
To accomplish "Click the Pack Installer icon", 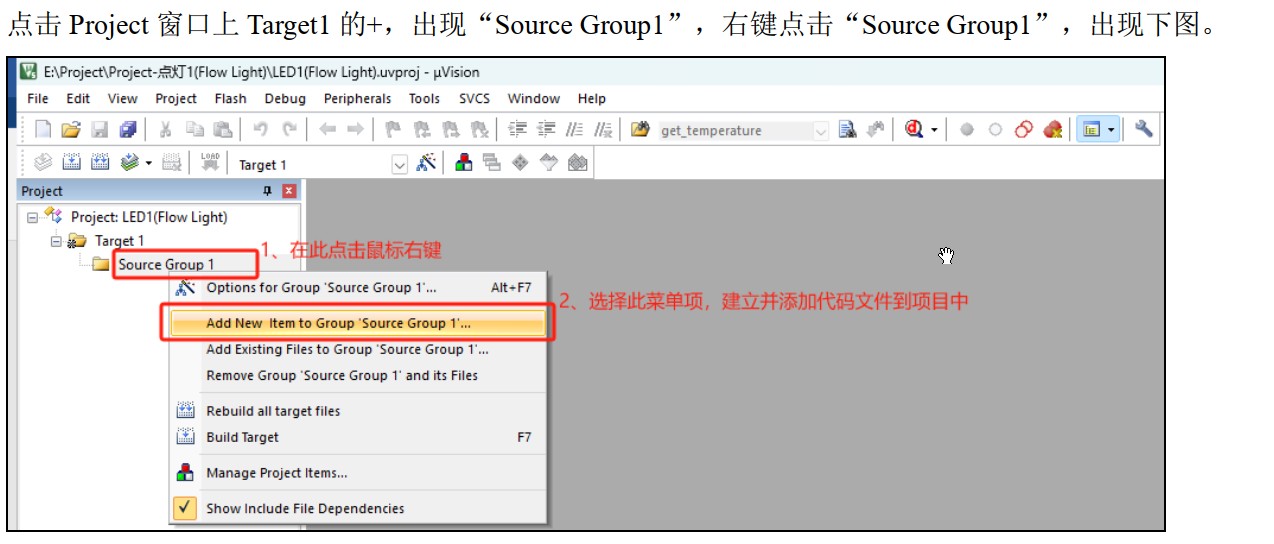I will point(577,163).
